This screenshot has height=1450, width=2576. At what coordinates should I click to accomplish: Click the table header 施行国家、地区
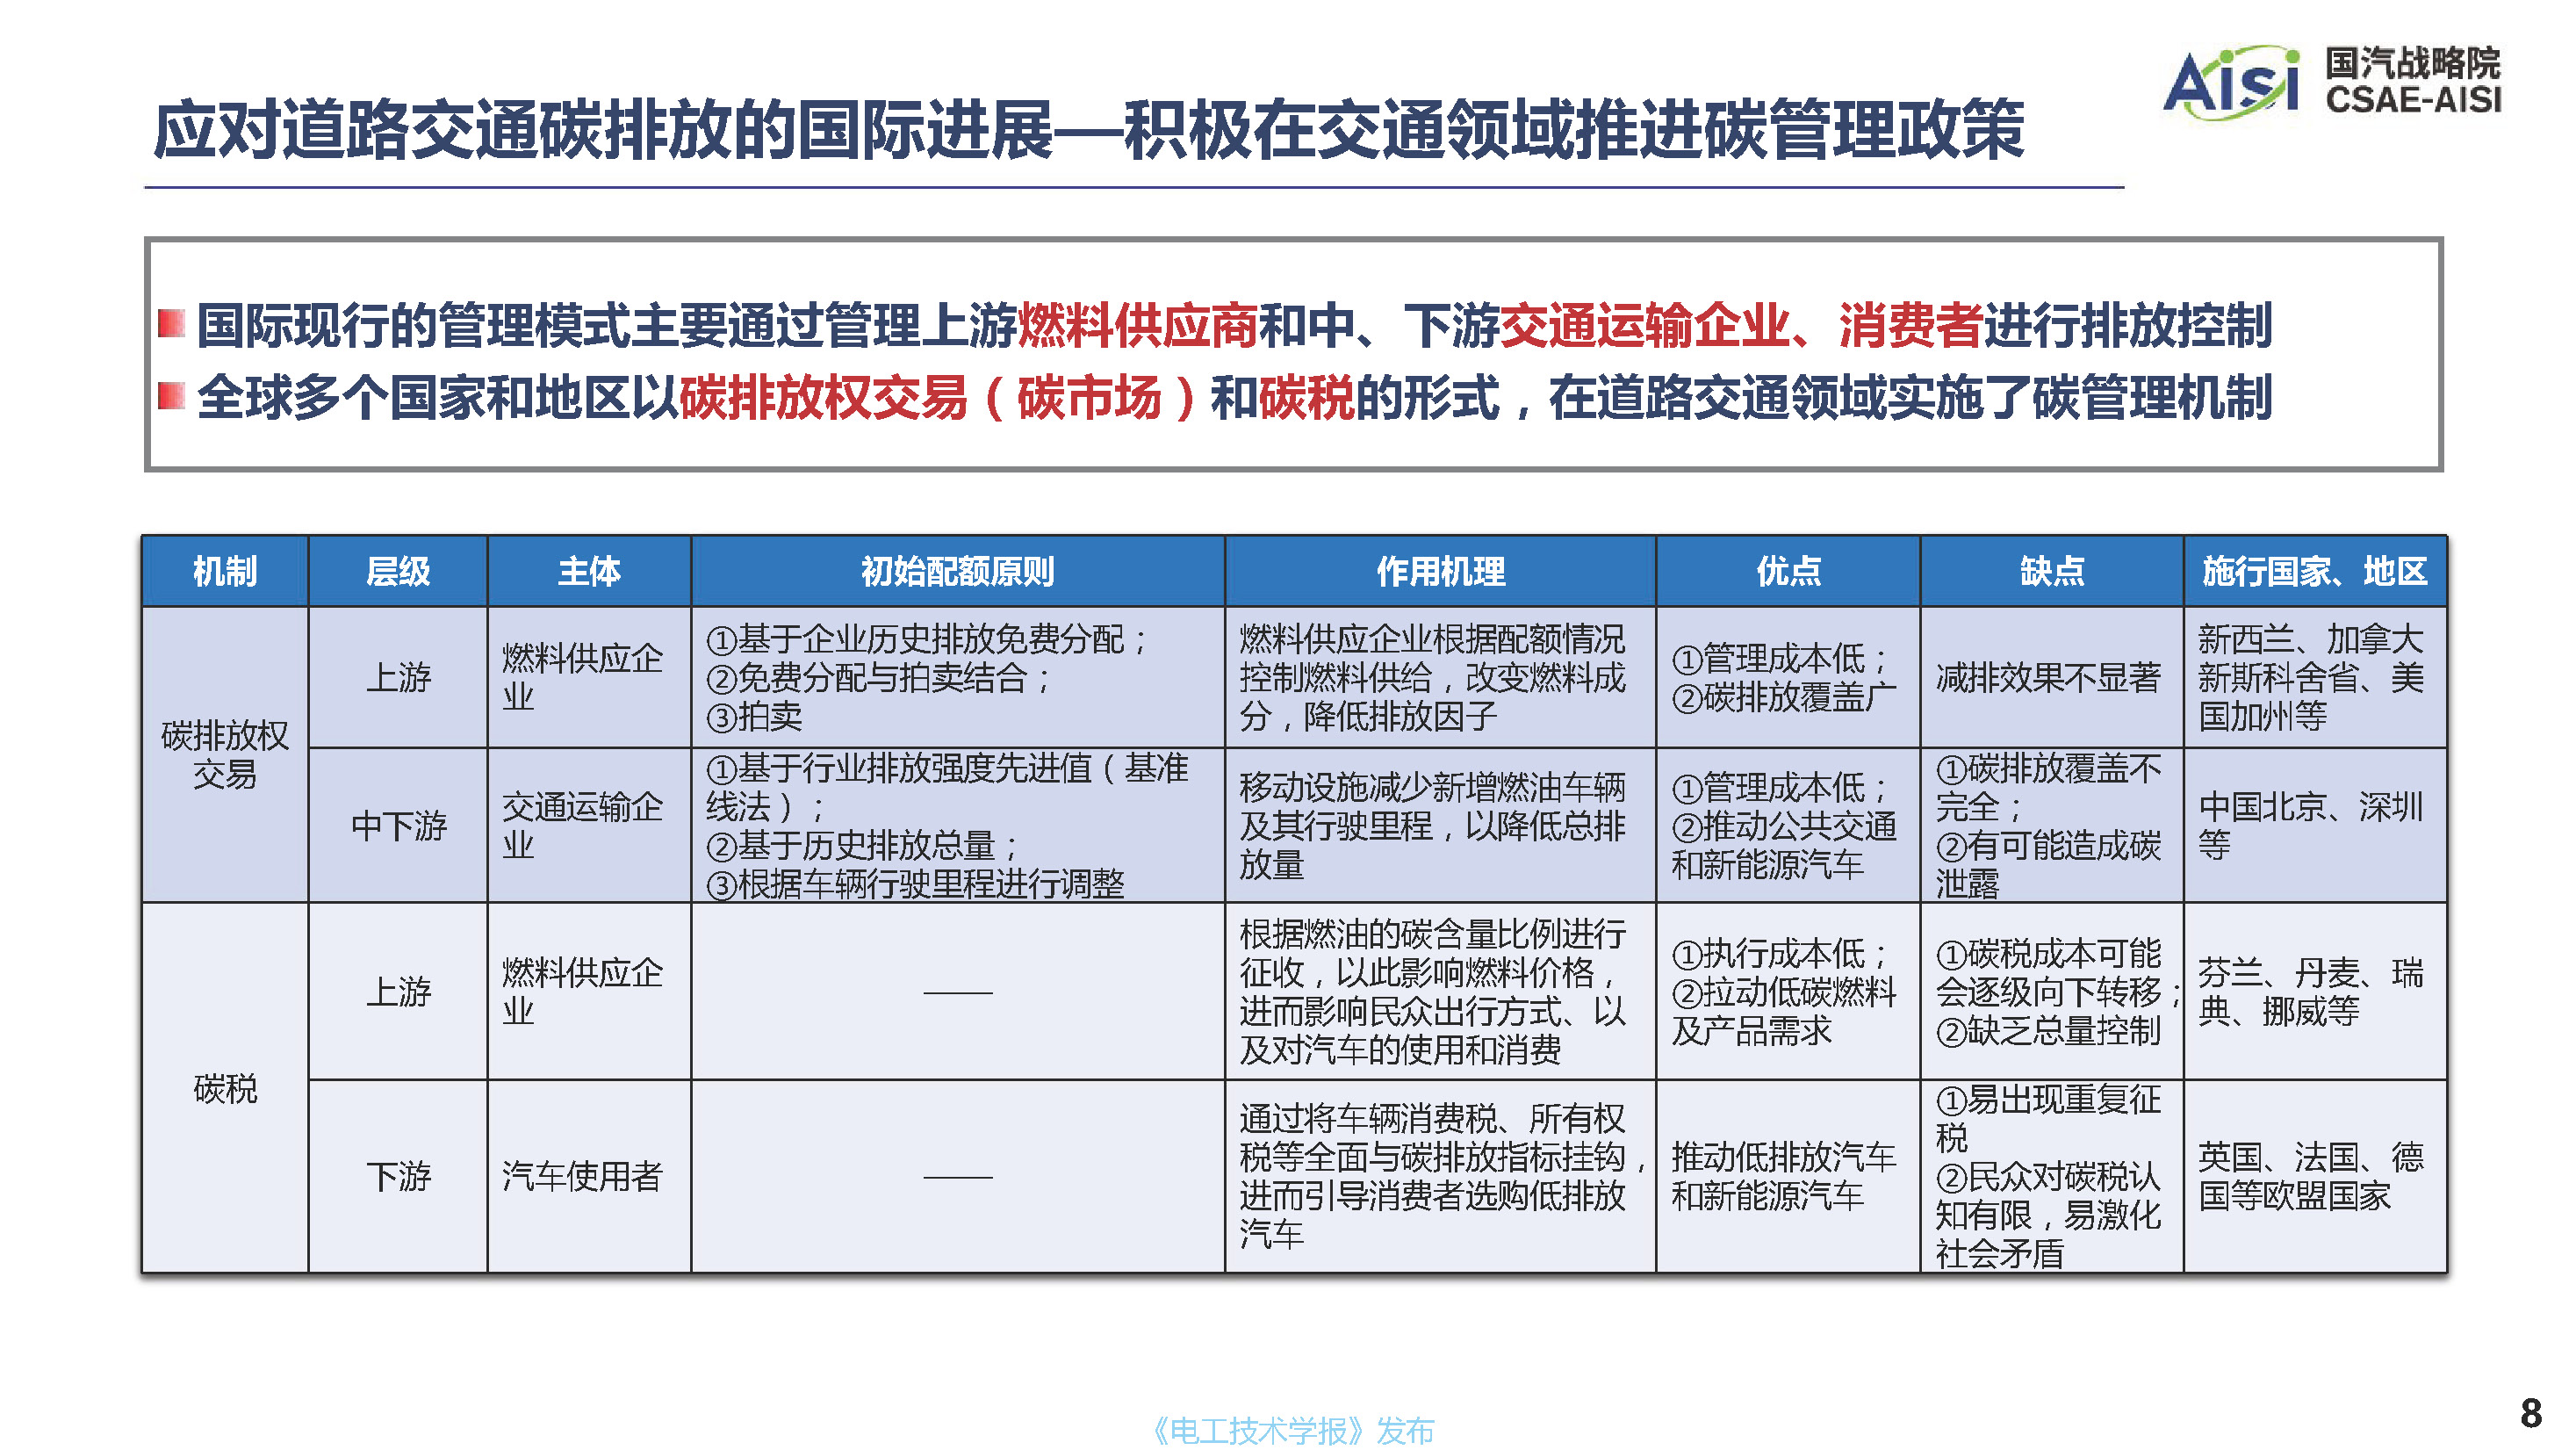coord(2315,571)
